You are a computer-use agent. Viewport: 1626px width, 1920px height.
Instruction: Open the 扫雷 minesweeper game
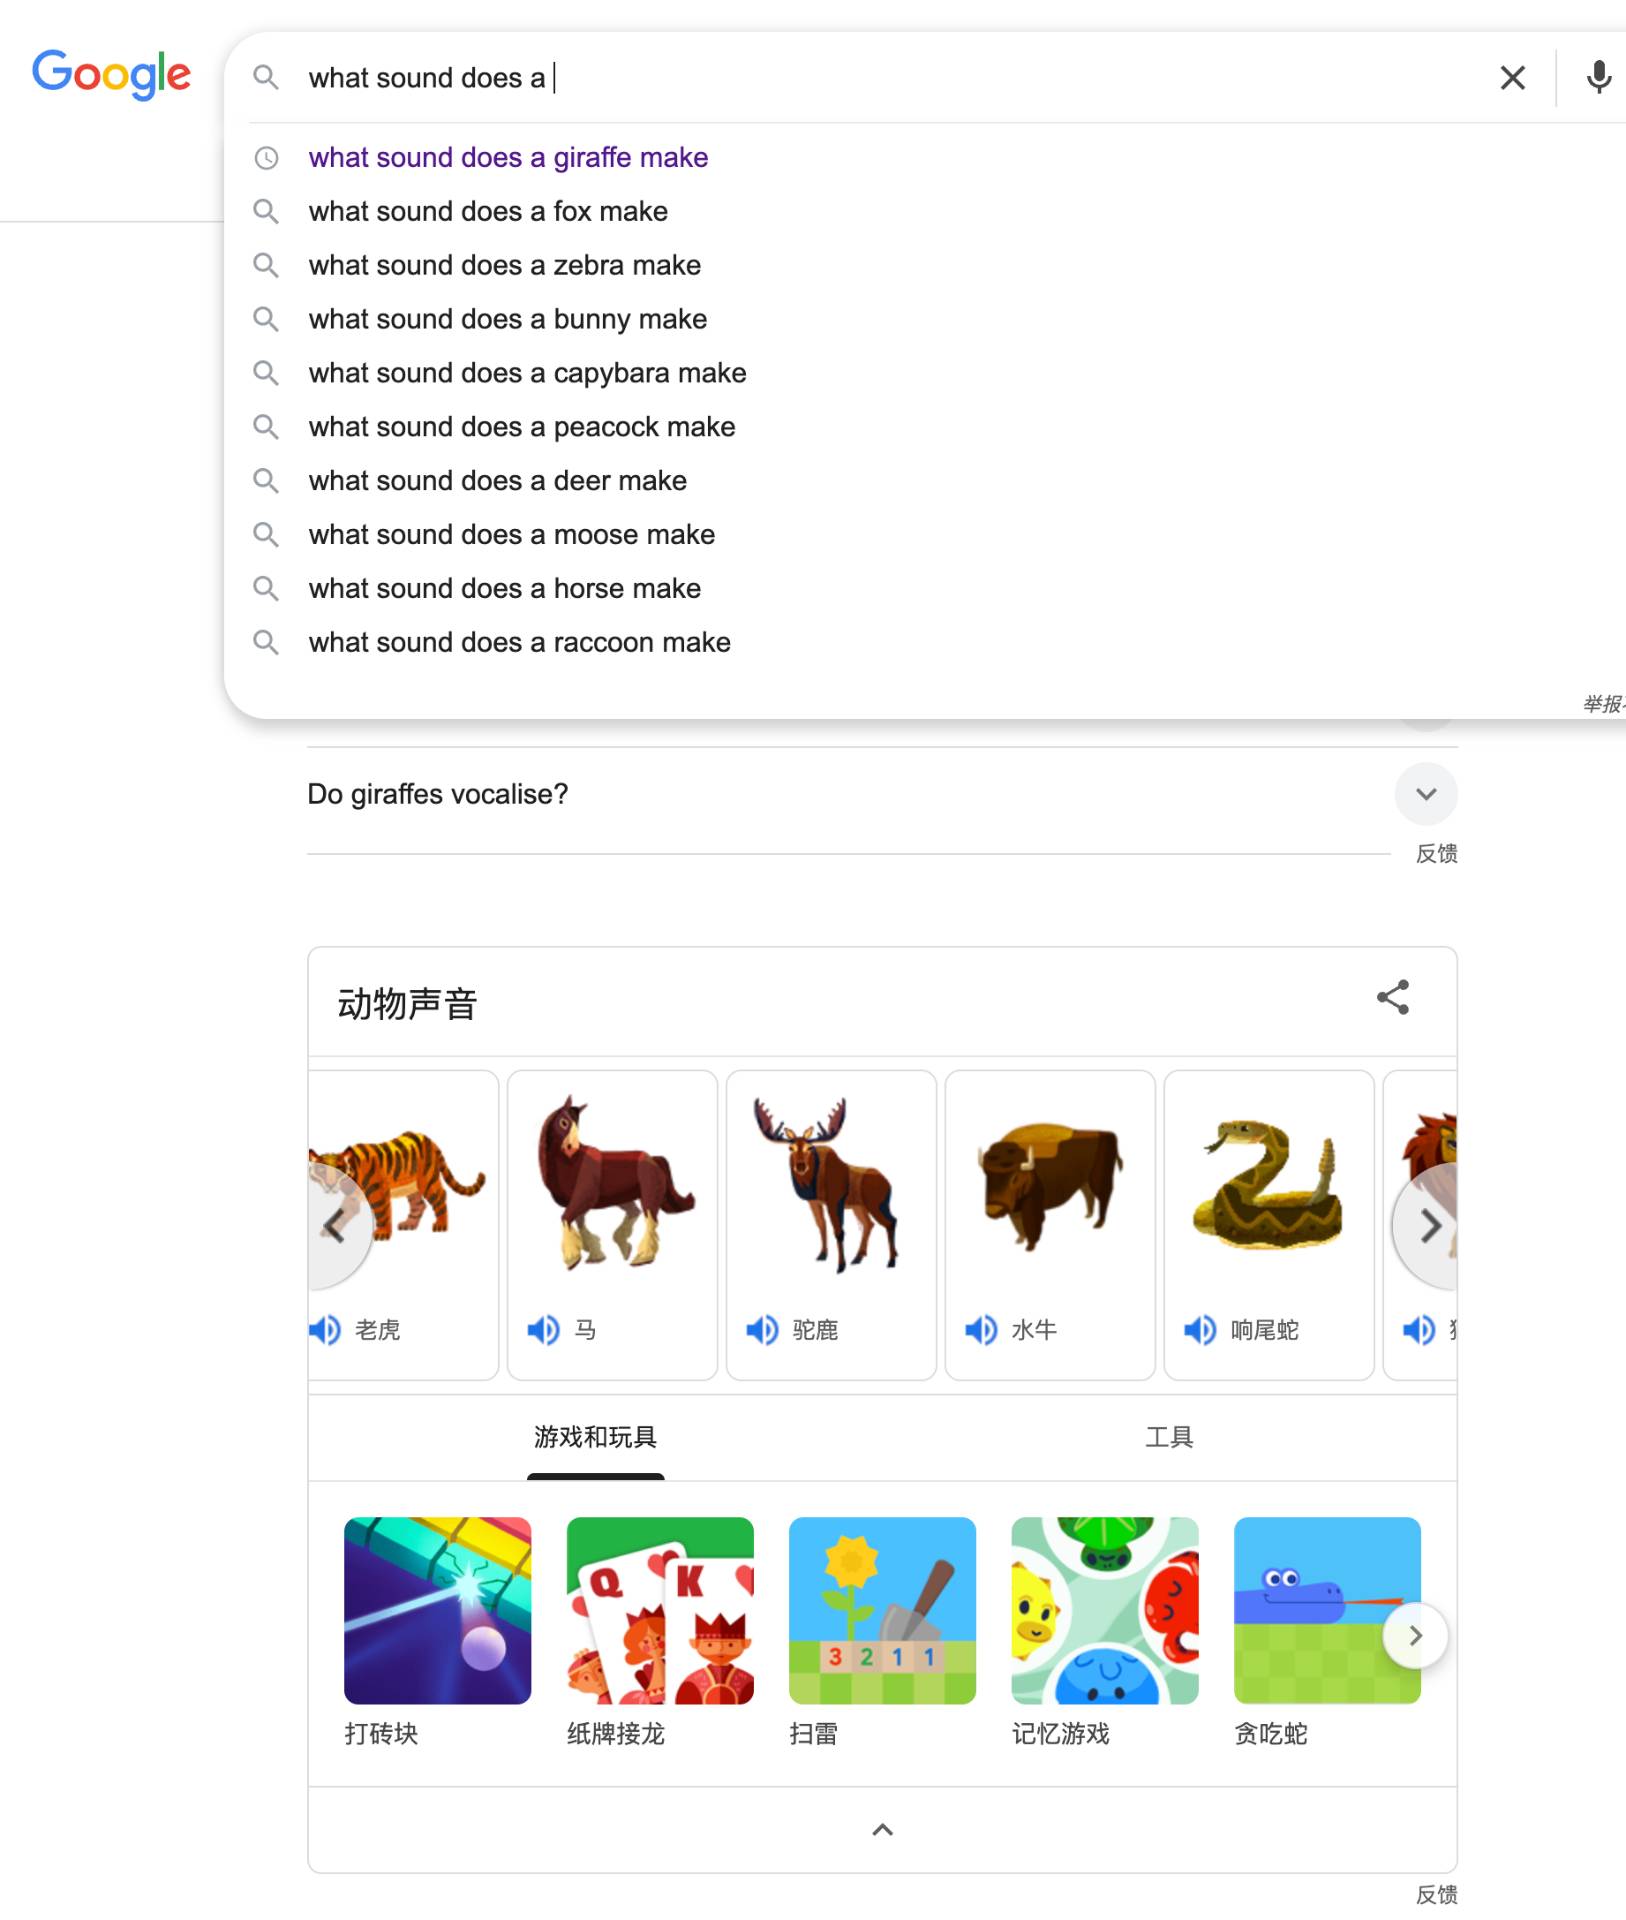883,1611
